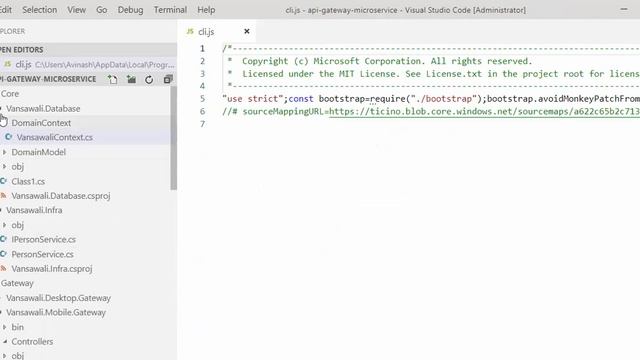Click line number 5 in the gutter
The height and width of the screenshot is (360, 640).
(x=202, y=99)
